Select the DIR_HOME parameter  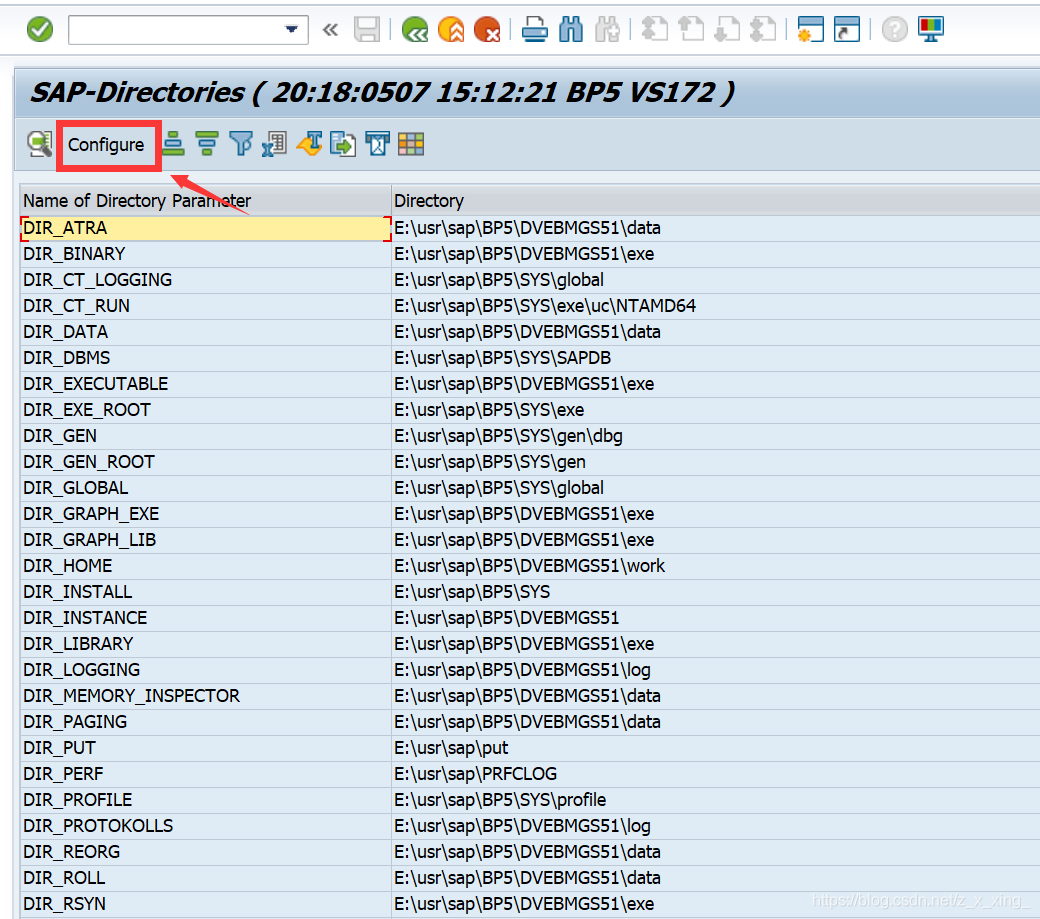(206, 566)
